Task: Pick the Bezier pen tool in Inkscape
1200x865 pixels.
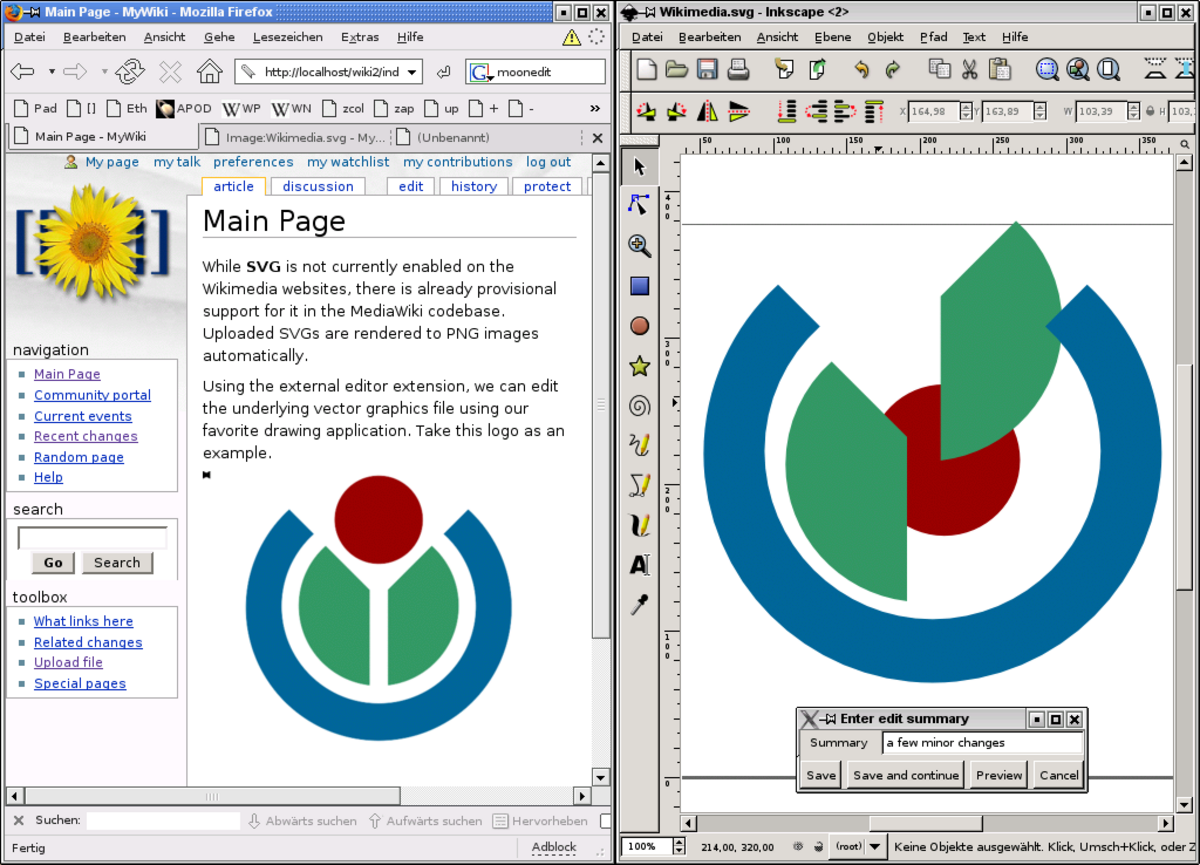Action: pos(640,485)
